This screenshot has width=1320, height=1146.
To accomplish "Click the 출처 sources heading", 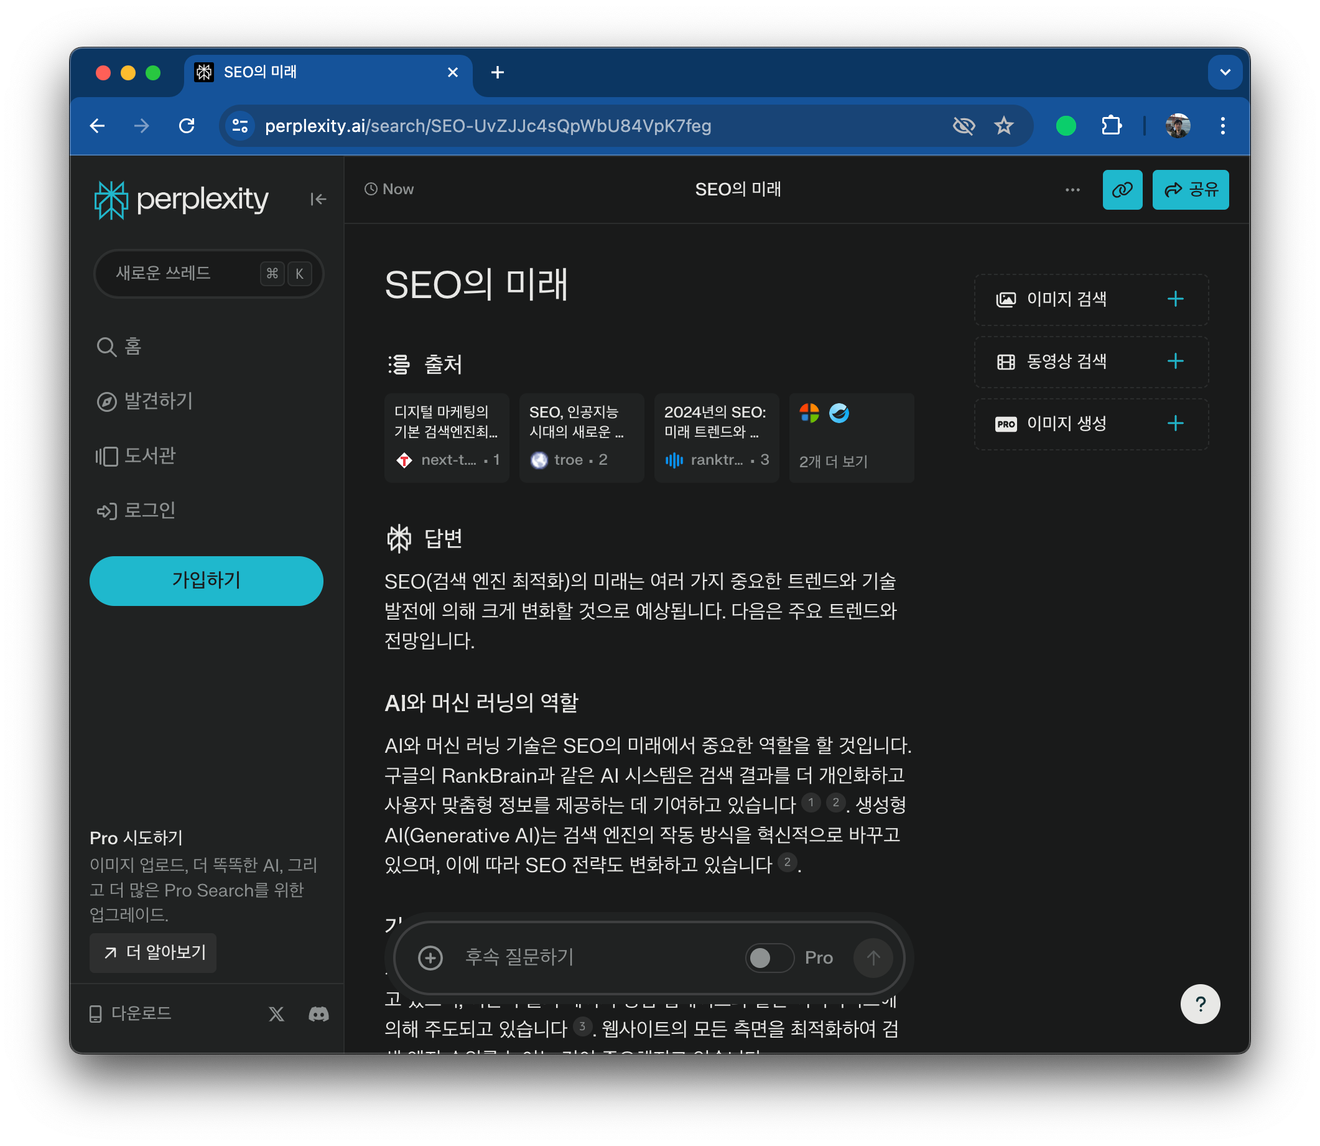I will [x=425, y=364].
